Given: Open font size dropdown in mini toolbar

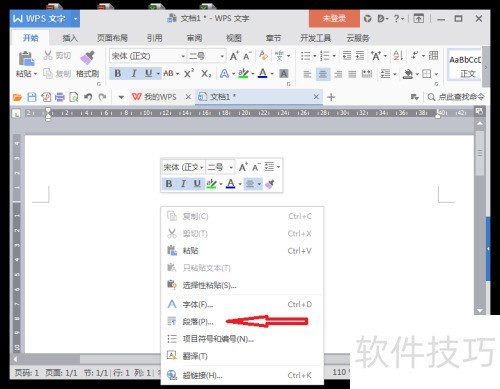Looking at the screenshot, I should click(x=231, y=167).
